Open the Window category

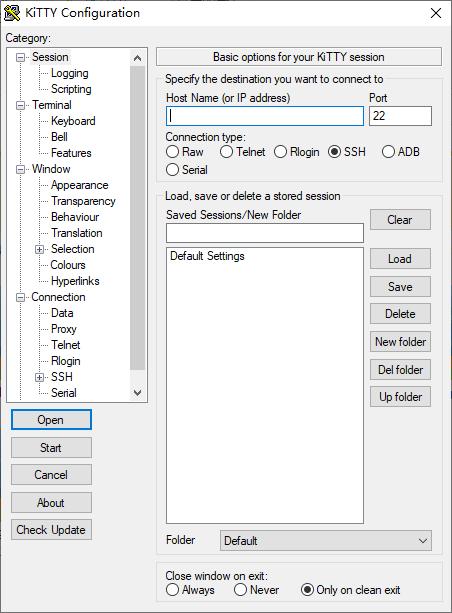(51, 169)
